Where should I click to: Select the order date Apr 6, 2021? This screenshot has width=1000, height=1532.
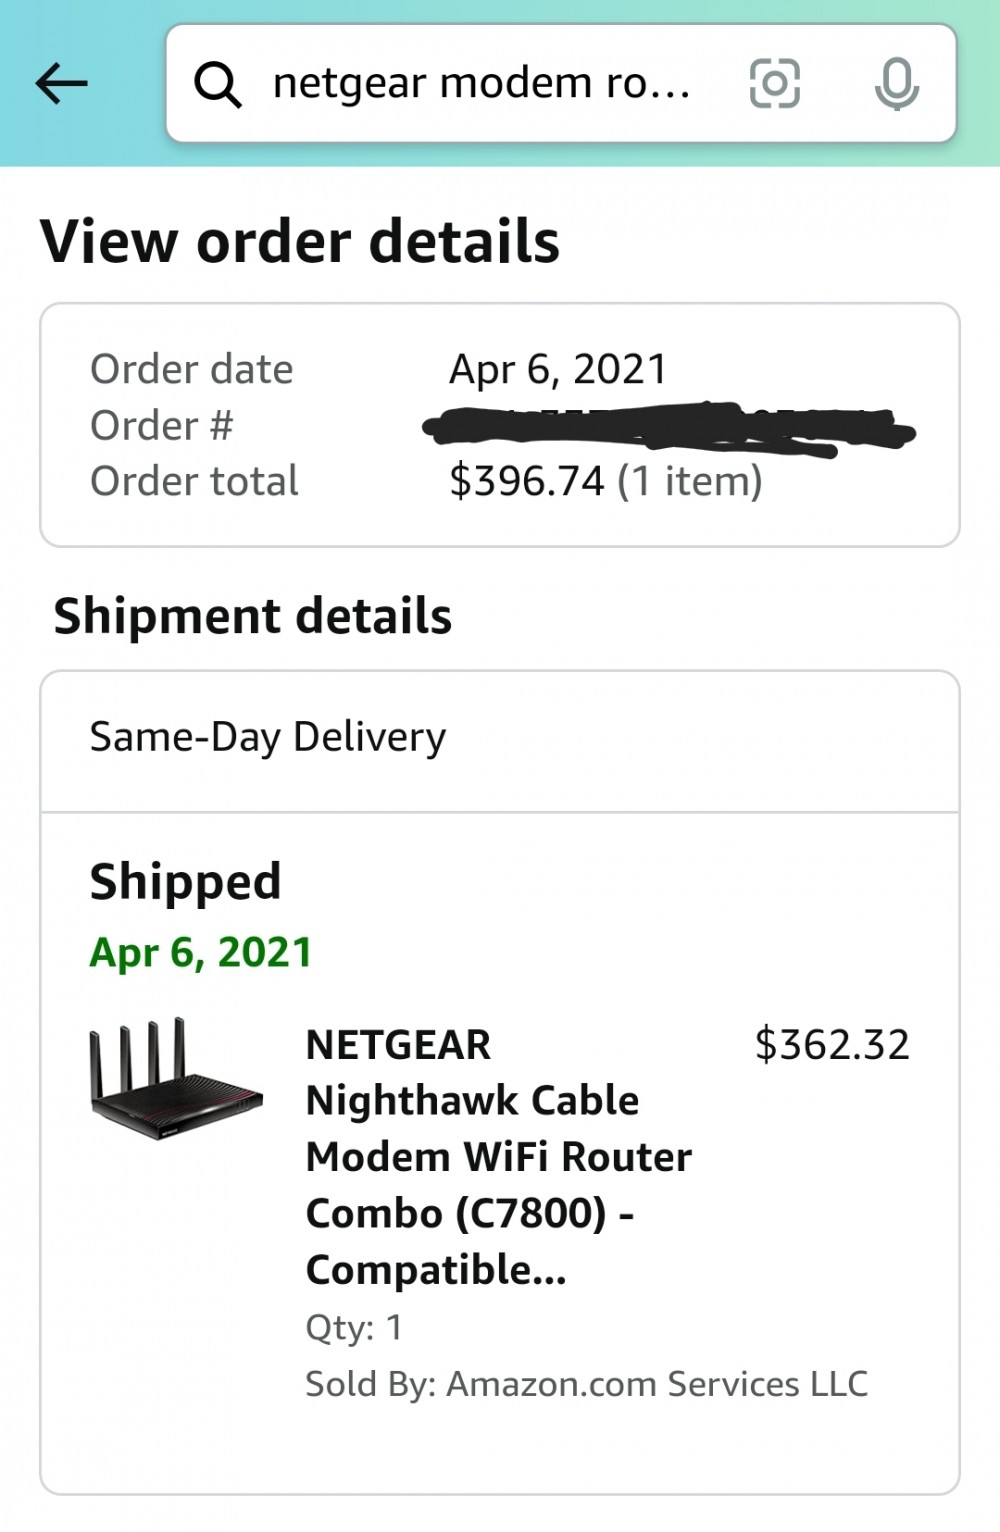(x=558, y=369)
